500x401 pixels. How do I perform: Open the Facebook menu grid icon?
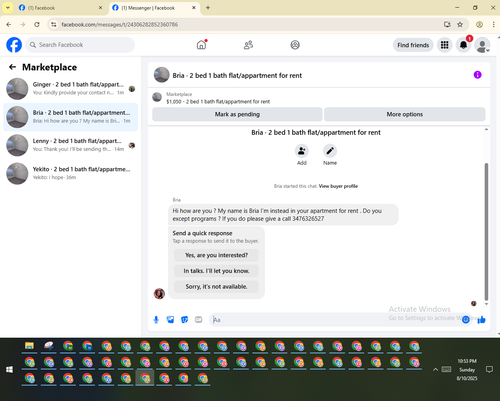point(444,45)
